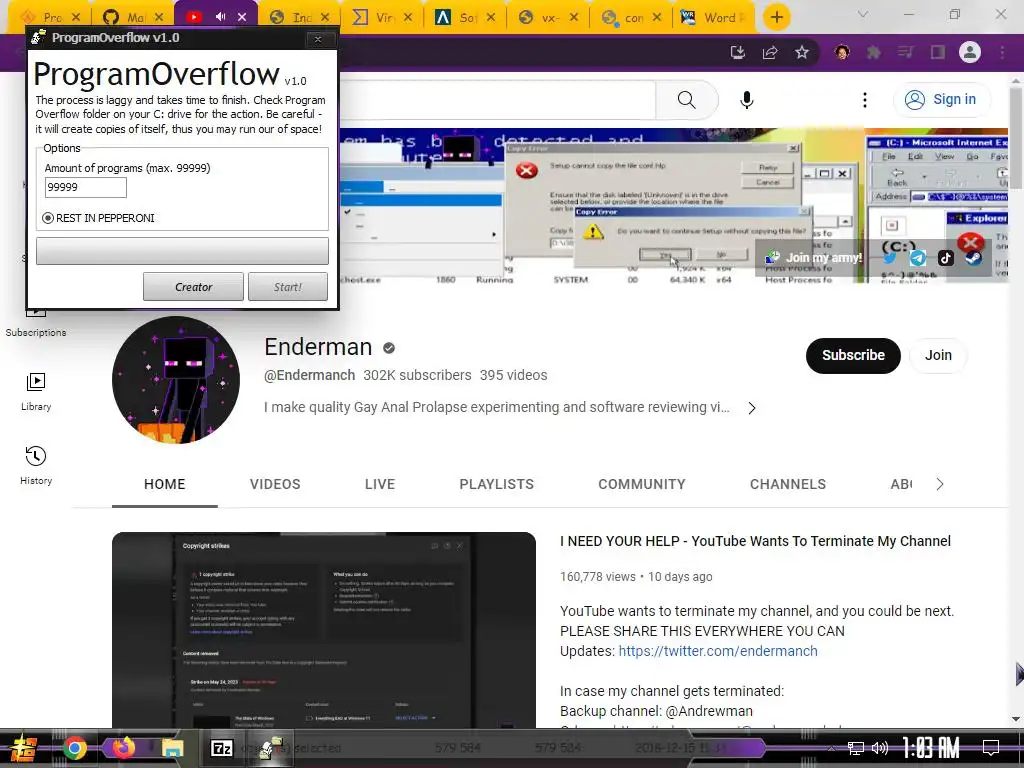This screenshot has width=1024, height=768.
Task: Open Telegram link in channel banner
Action: tap(918, 258)
